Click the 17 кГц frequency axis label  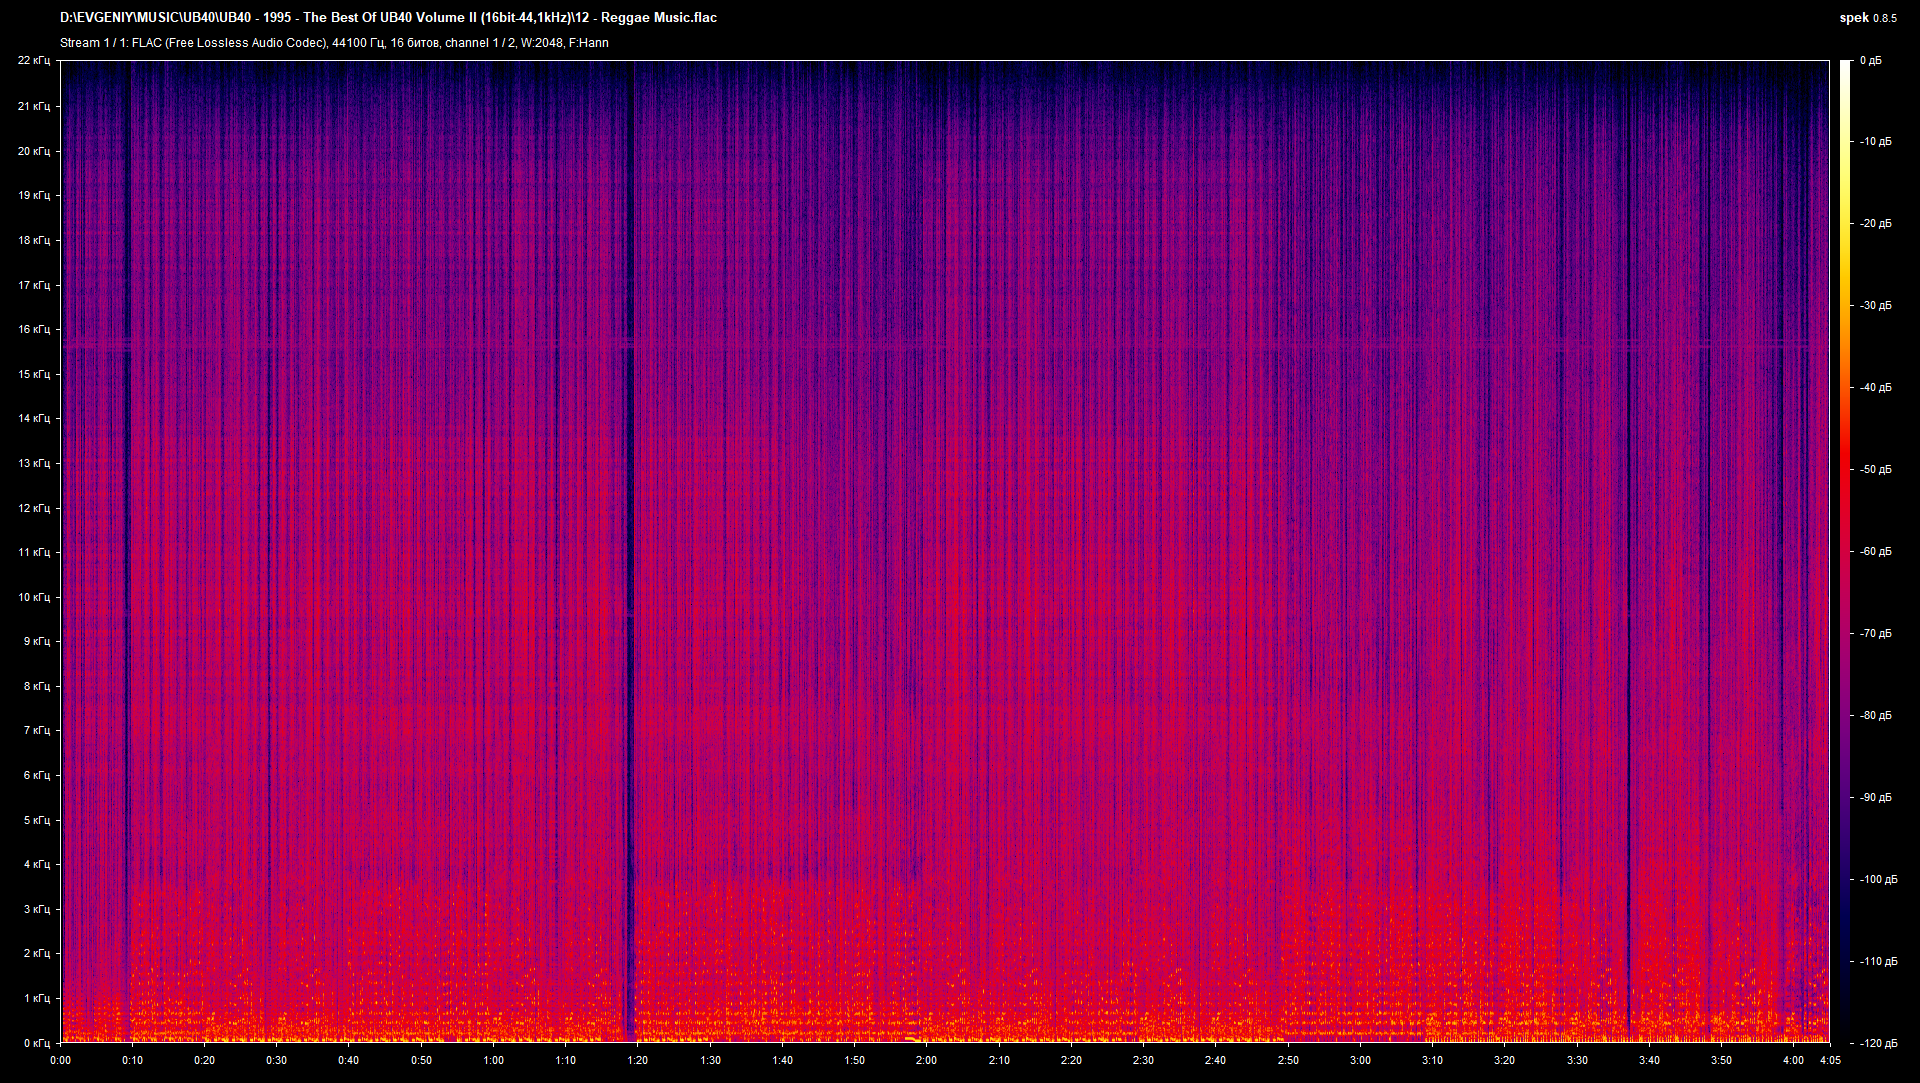[33, 285]
